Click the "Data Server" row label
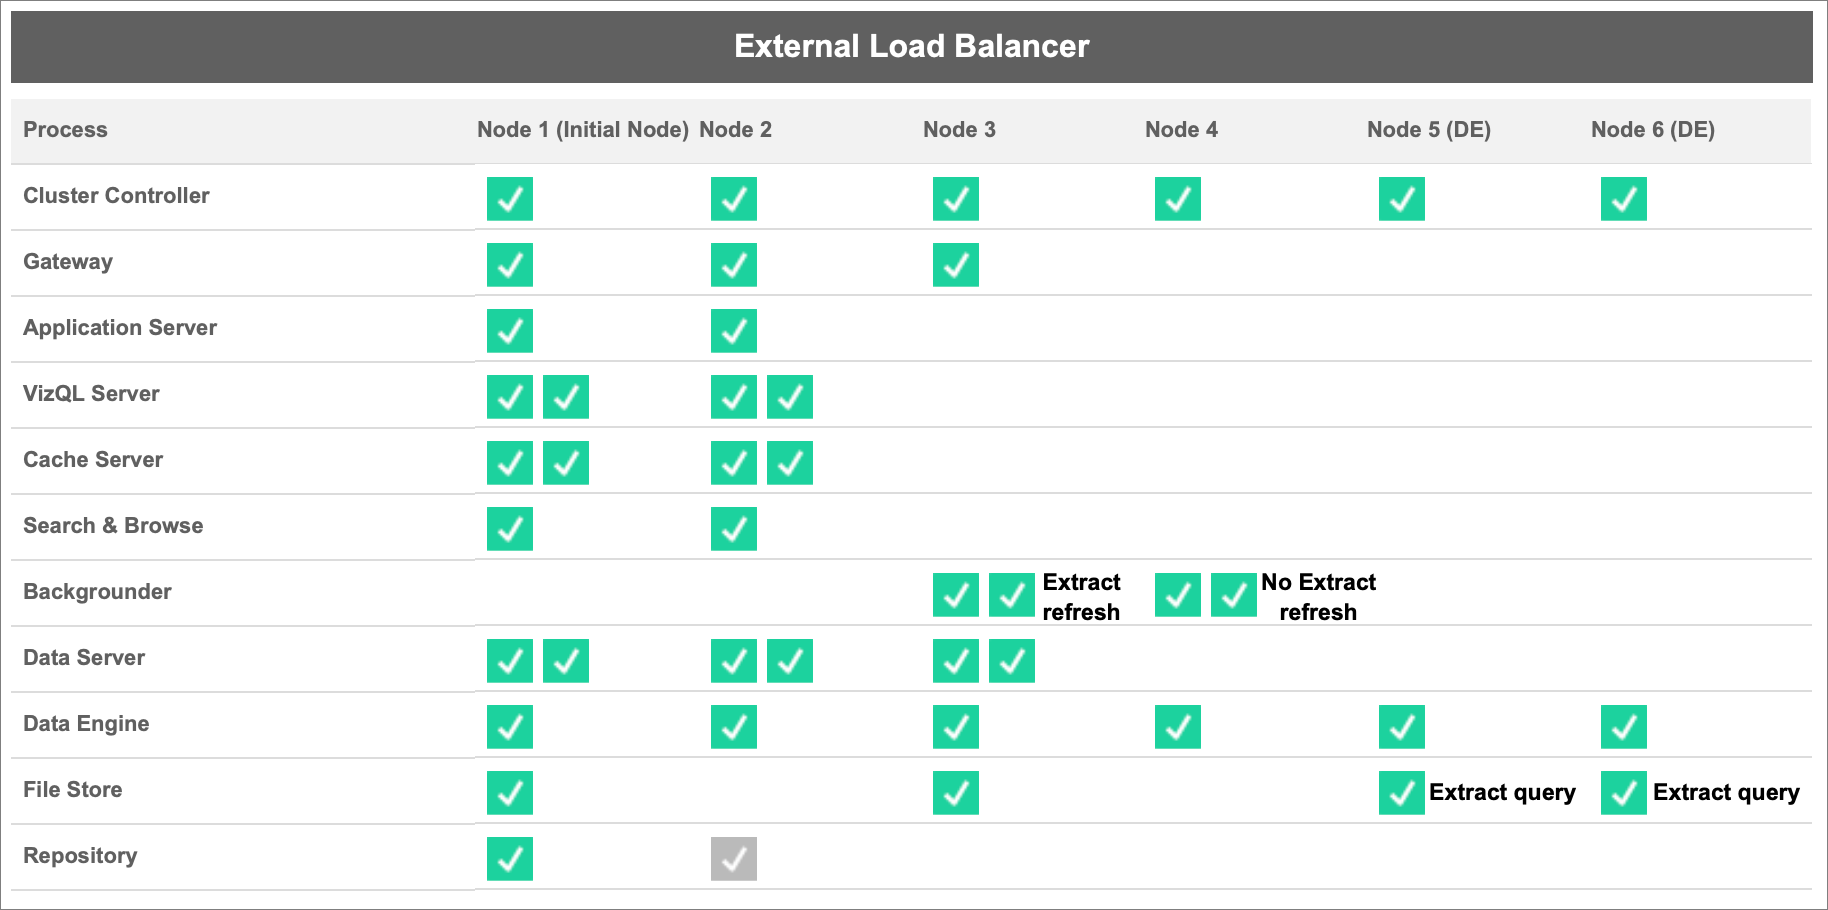The height and width of the screenshot is (910, 1828). click(84, 658)
